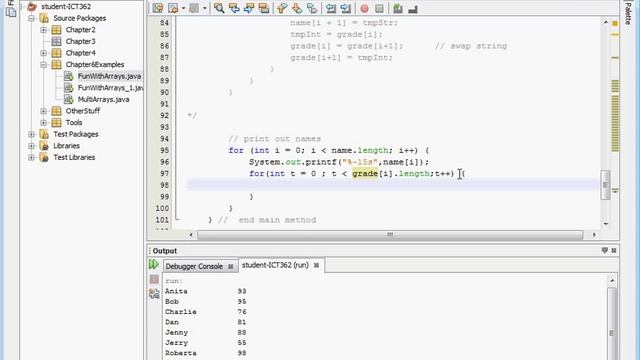Go to Find Next Occurrence icon
The image size is (640, 360).
pos(249,8)
